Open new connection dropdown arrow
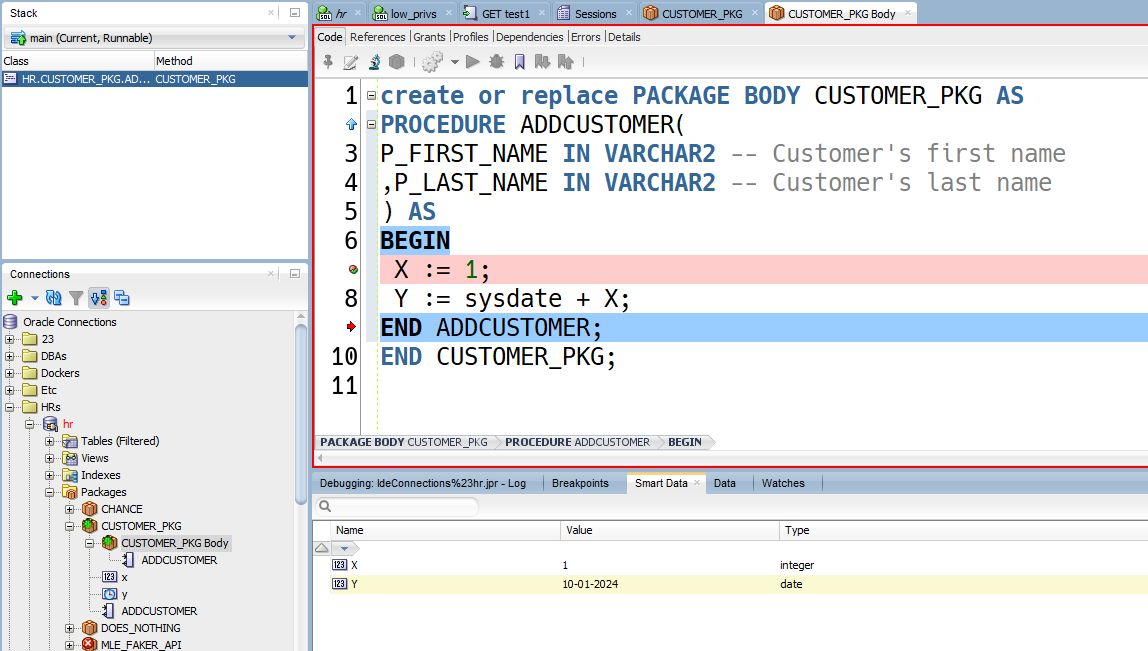 coord(34,297)
